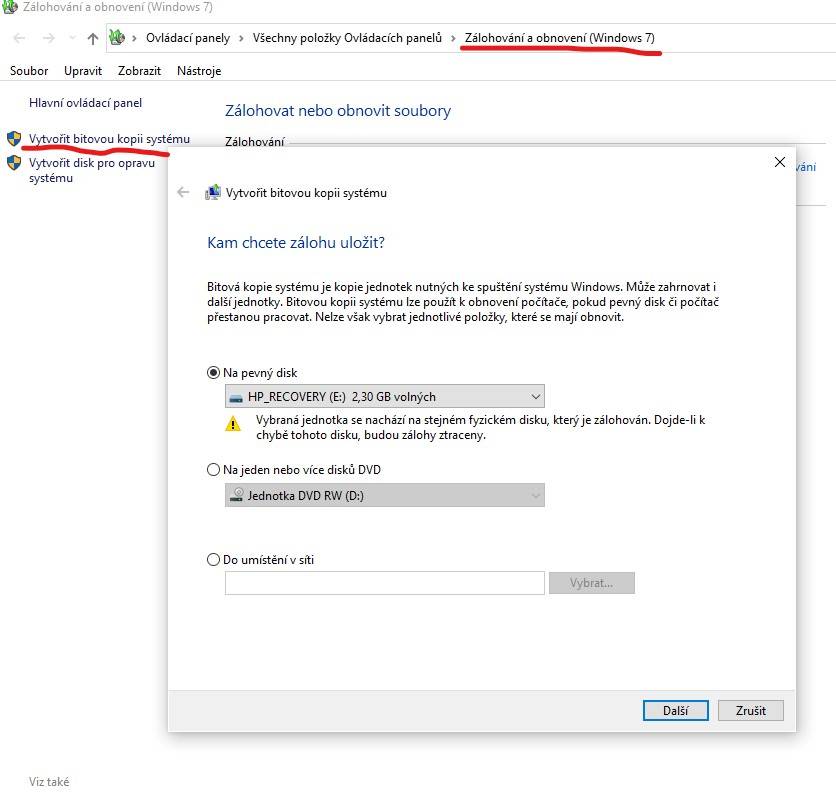The image size is (836, 796).
Task: Open the Zobrazit menu
Action: click(x=139, y=71)
